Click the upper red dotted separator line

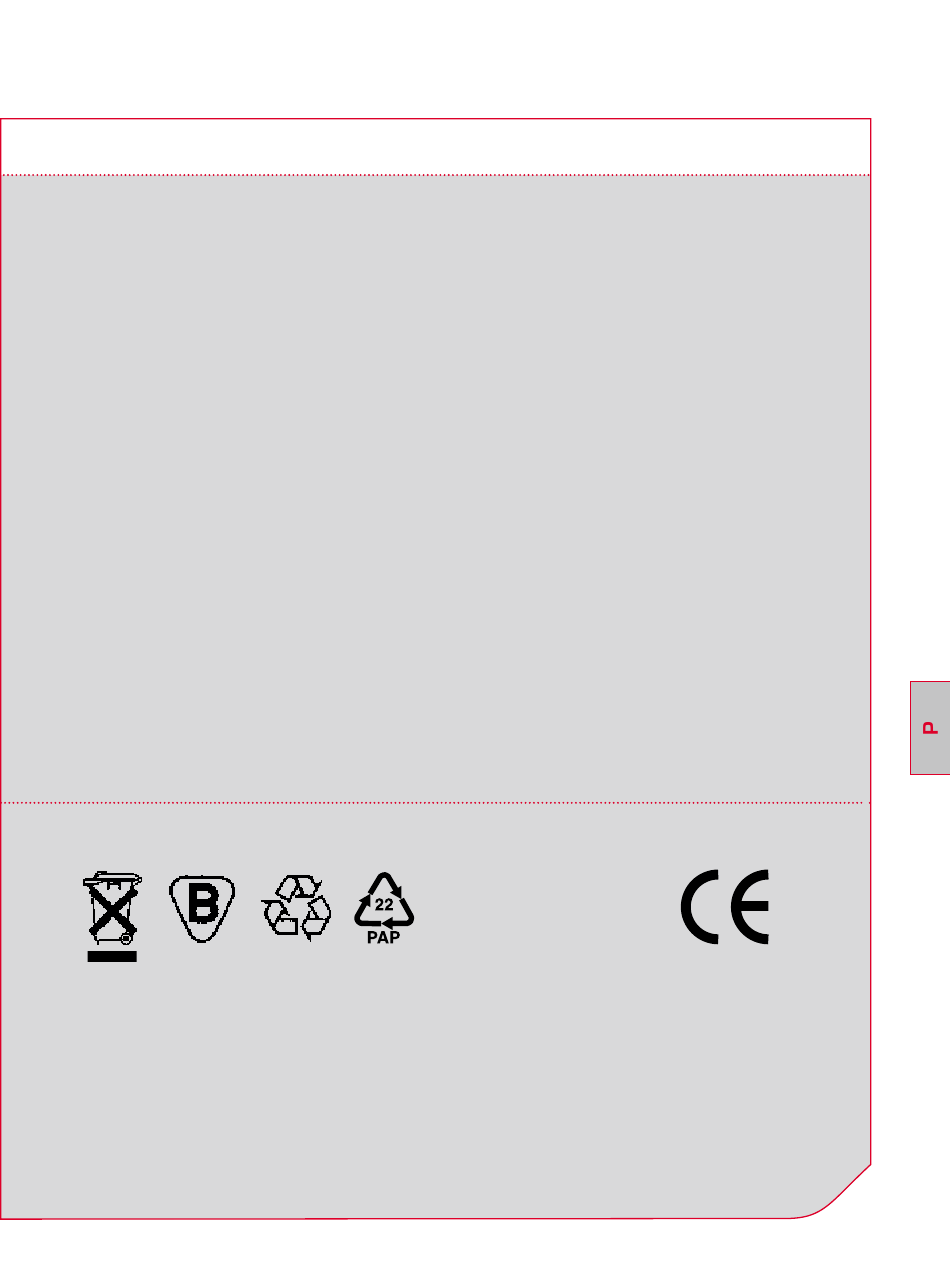(x=435, y=176)
